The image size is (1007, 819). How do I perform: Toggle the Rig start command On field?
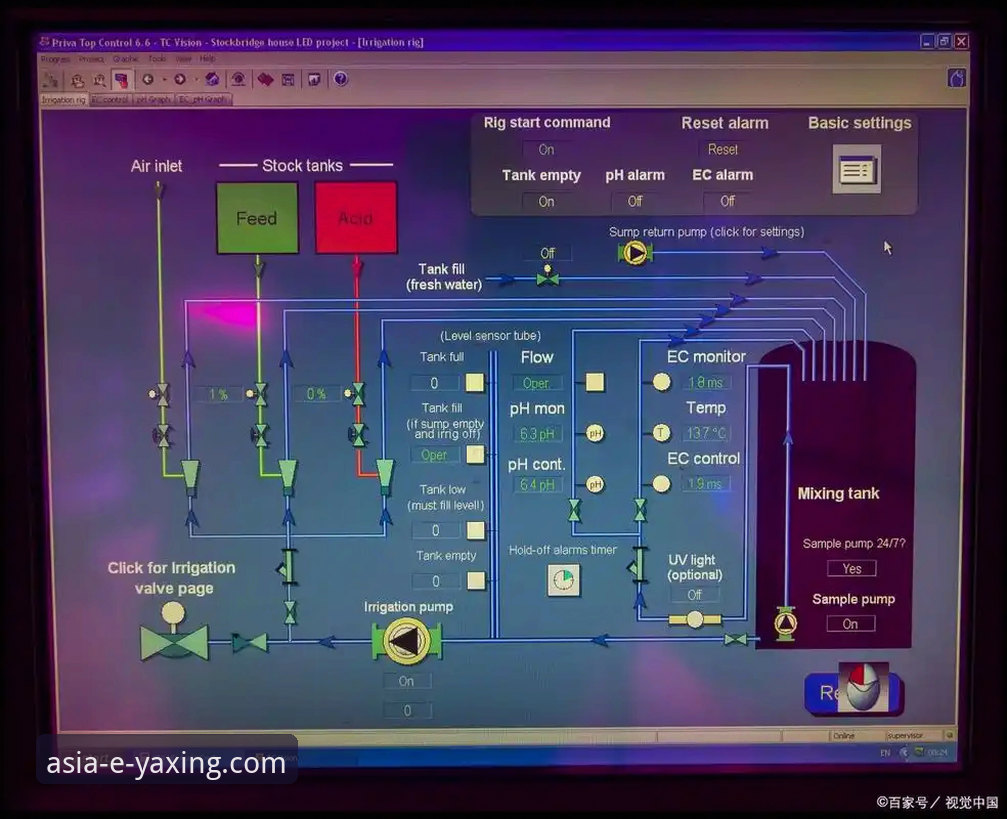(546, 149)
